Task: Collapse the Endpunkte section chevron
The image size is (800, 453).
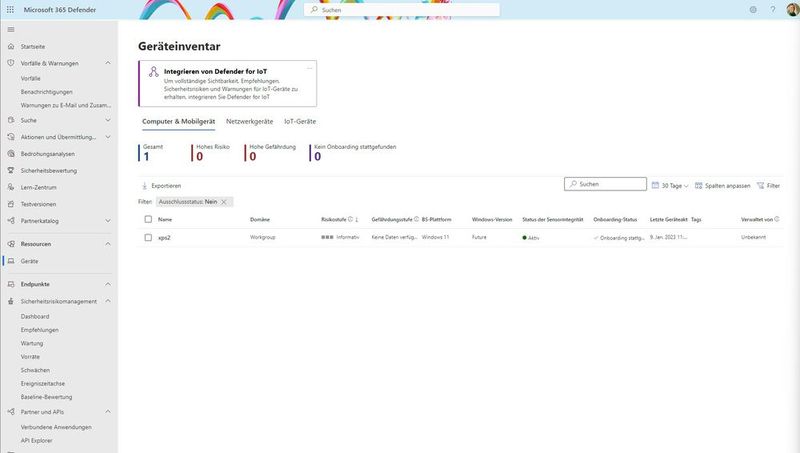Action: click(x=108, y=284)
